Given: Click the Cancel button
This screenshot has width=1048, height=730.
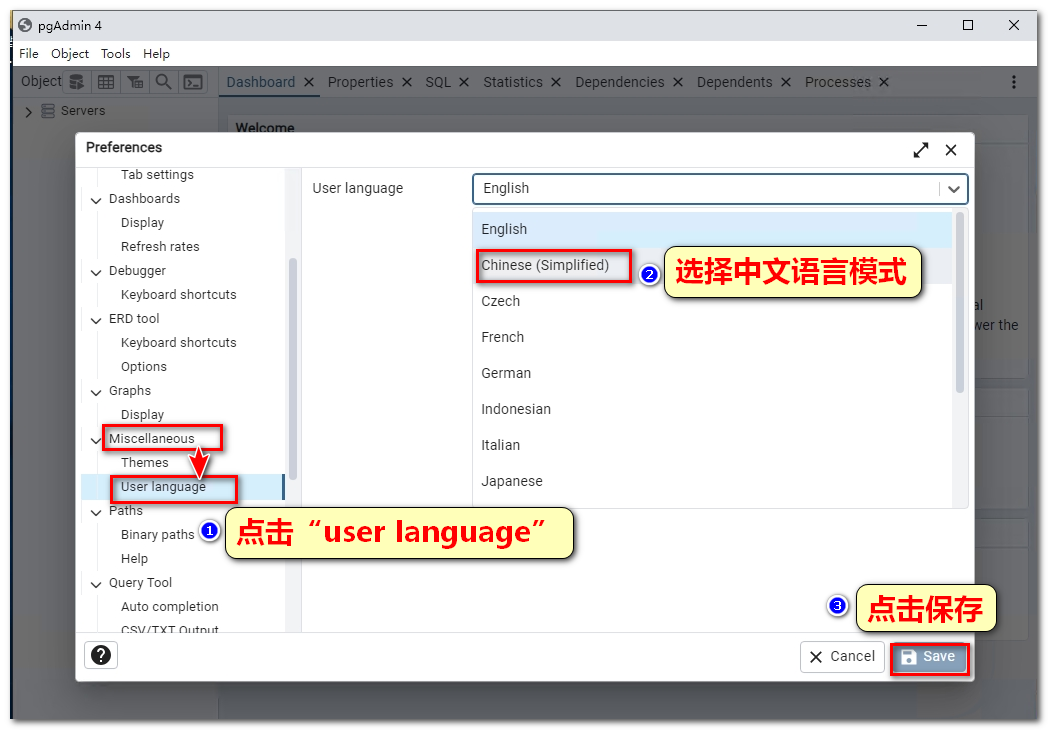Looking at the screenshot, I should point(842,657).
